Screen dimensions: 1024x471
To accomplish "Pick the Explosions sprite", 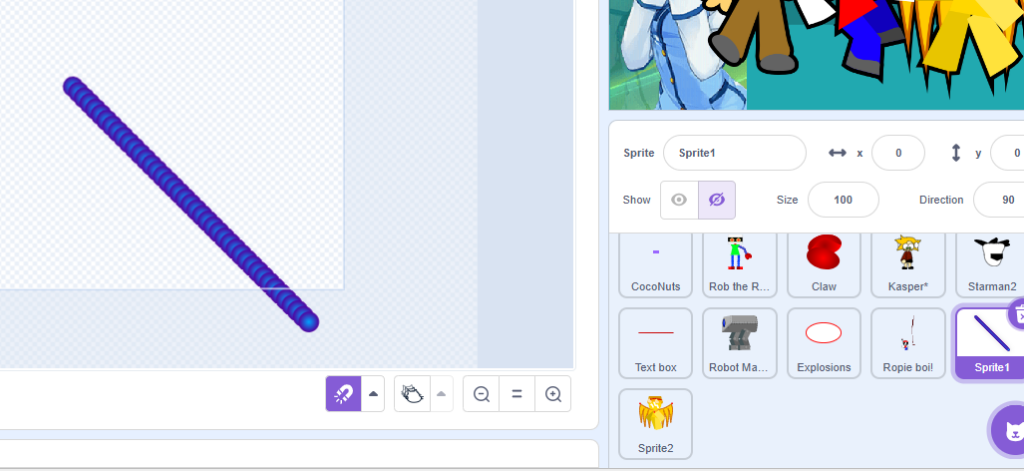I will click(823, 343).
